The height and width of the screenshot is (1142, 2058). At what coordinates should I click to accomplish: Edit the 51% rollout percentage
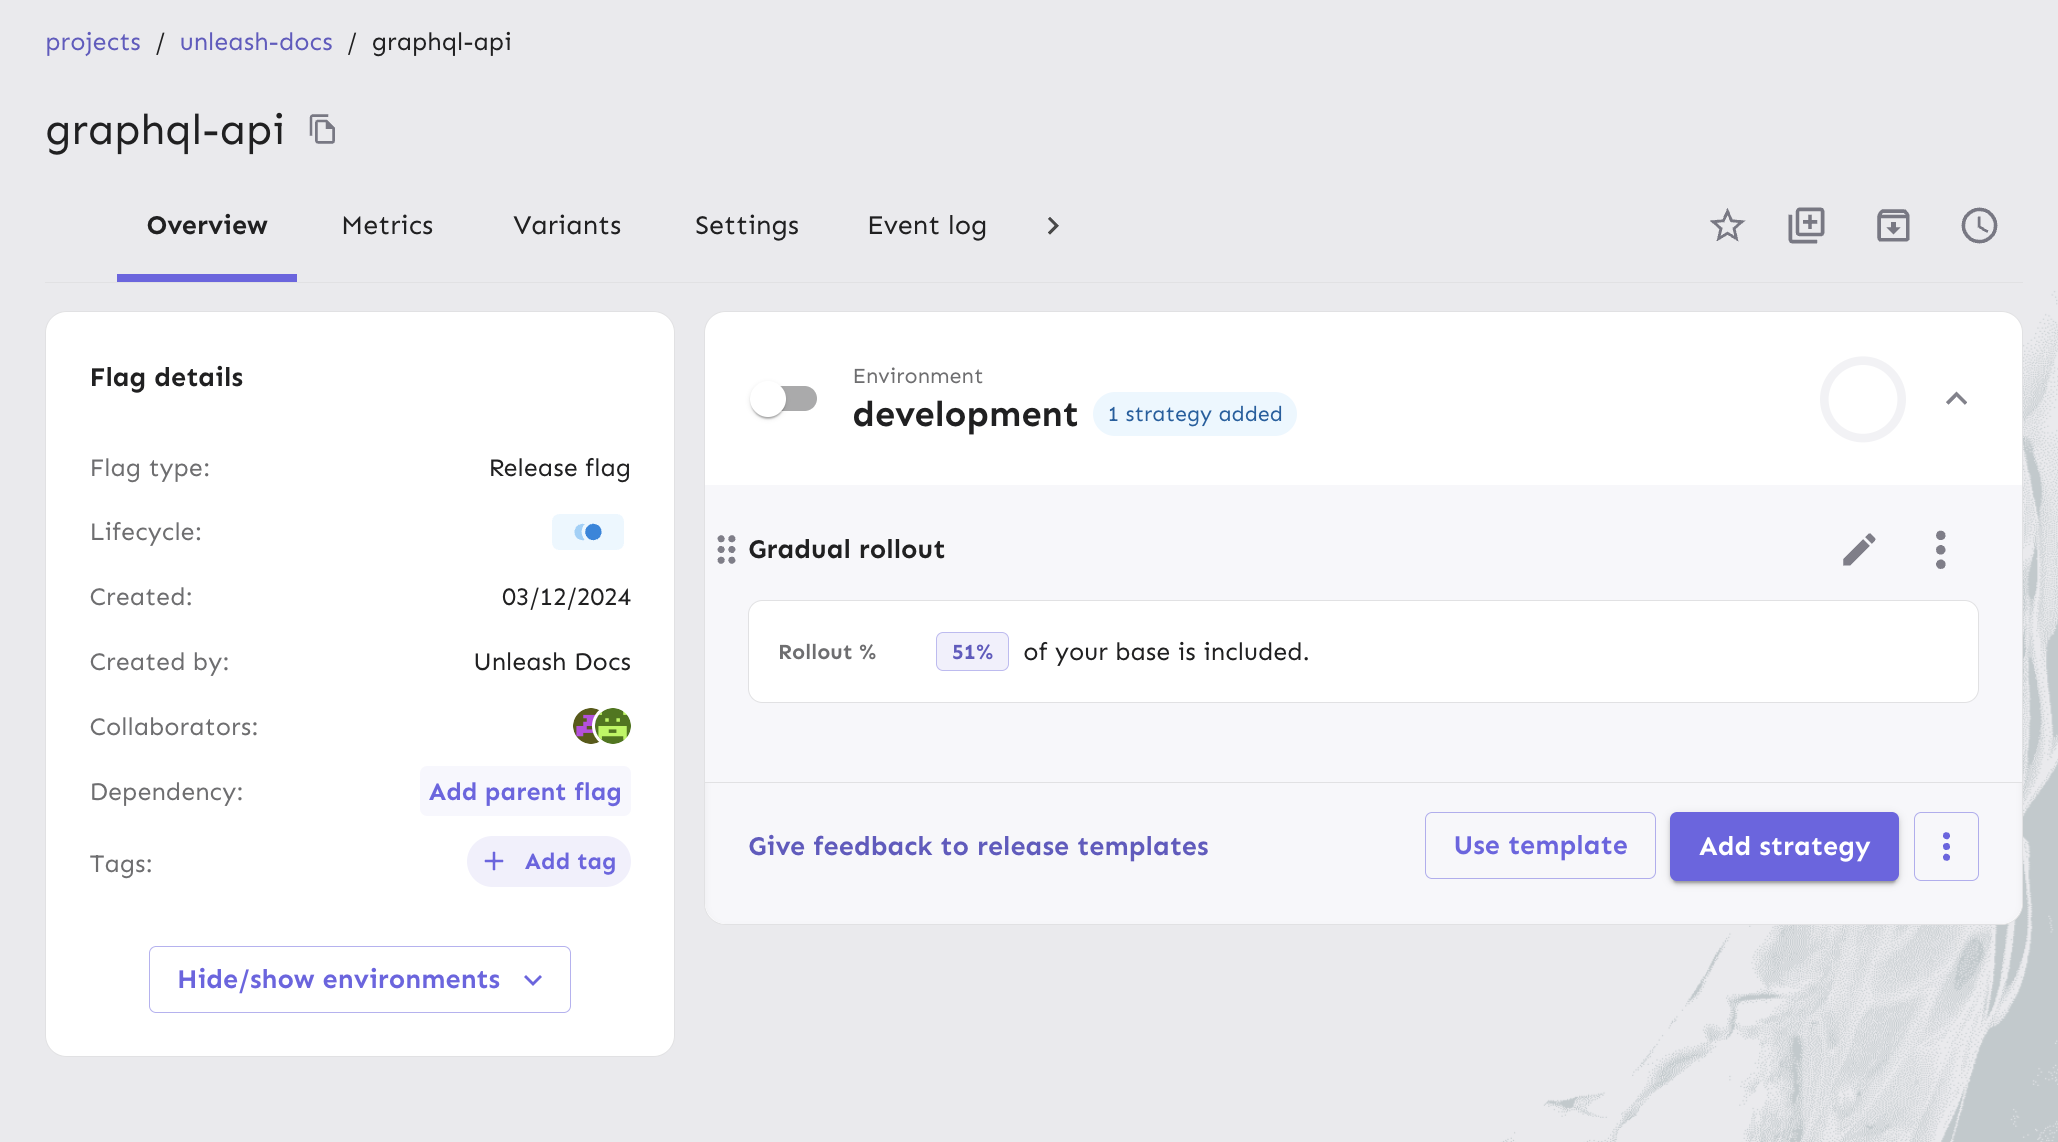point(971,651)
